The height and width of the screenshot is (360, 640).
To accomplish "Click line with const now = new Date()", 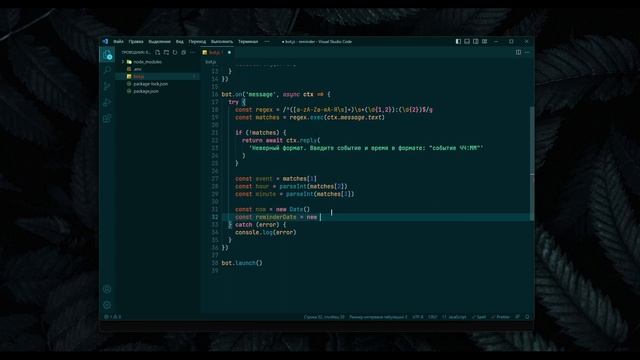I will click(272, 209).
